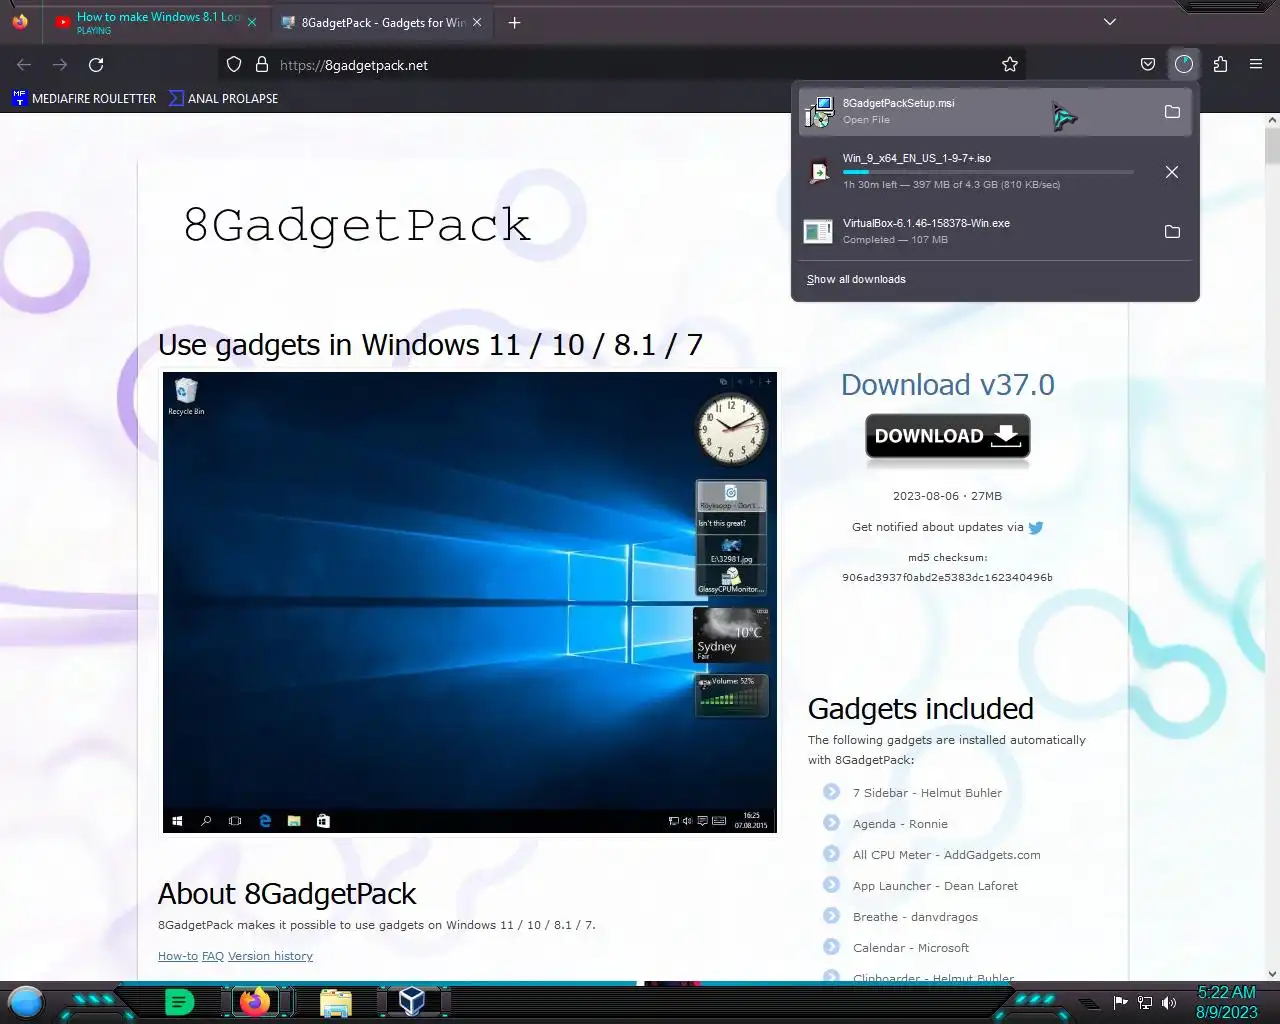Click the 7 Sidebar - Helmut Buhler entry
This screenshot has width=1280, height=1024.
[x=927, y=793]
